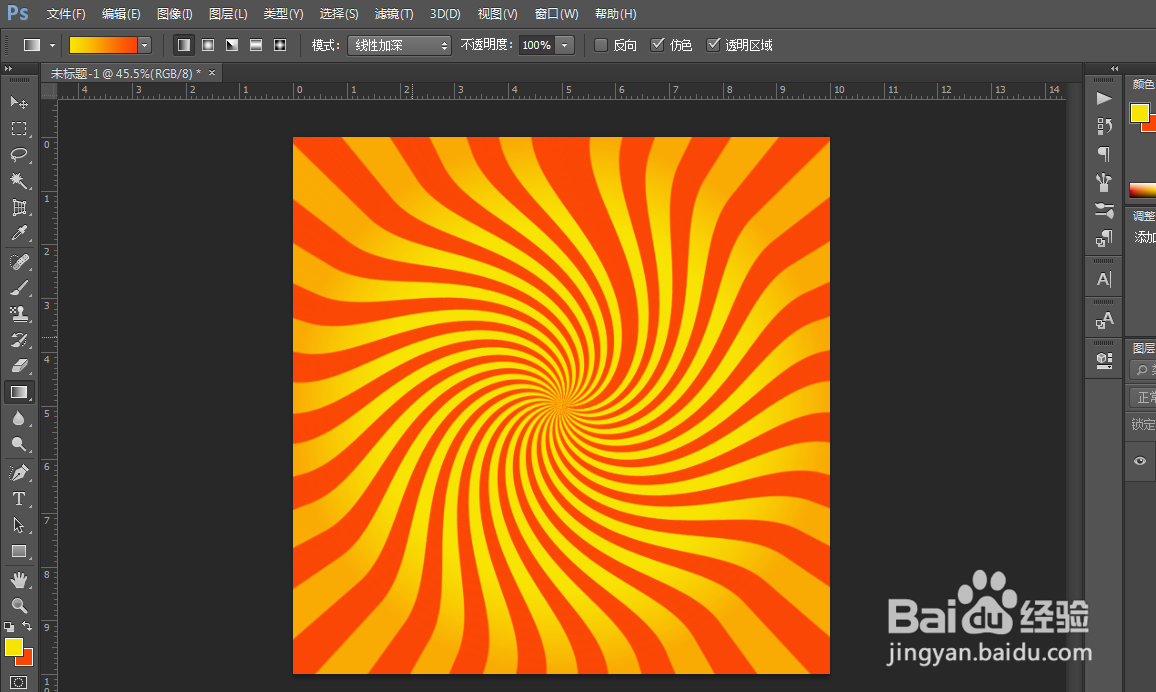The height and width of the screenshot is (692, 1156).
Task: Click the gradient preview to edit gradient
Action: 103,45
